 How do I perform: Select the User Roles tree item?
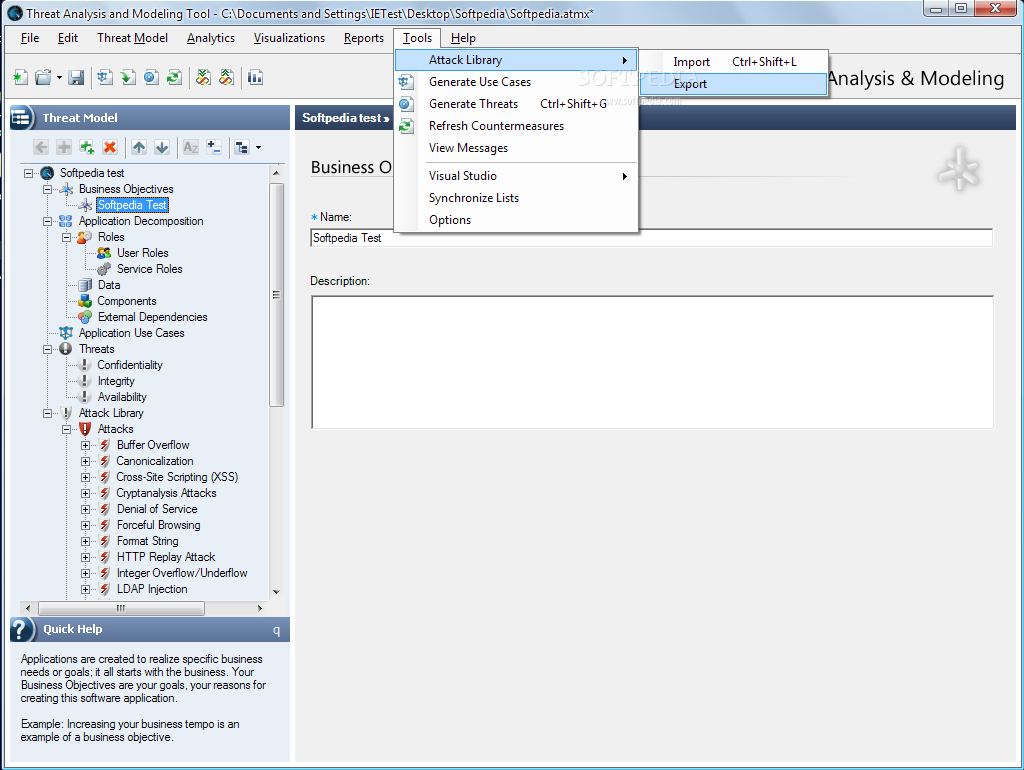142,253
